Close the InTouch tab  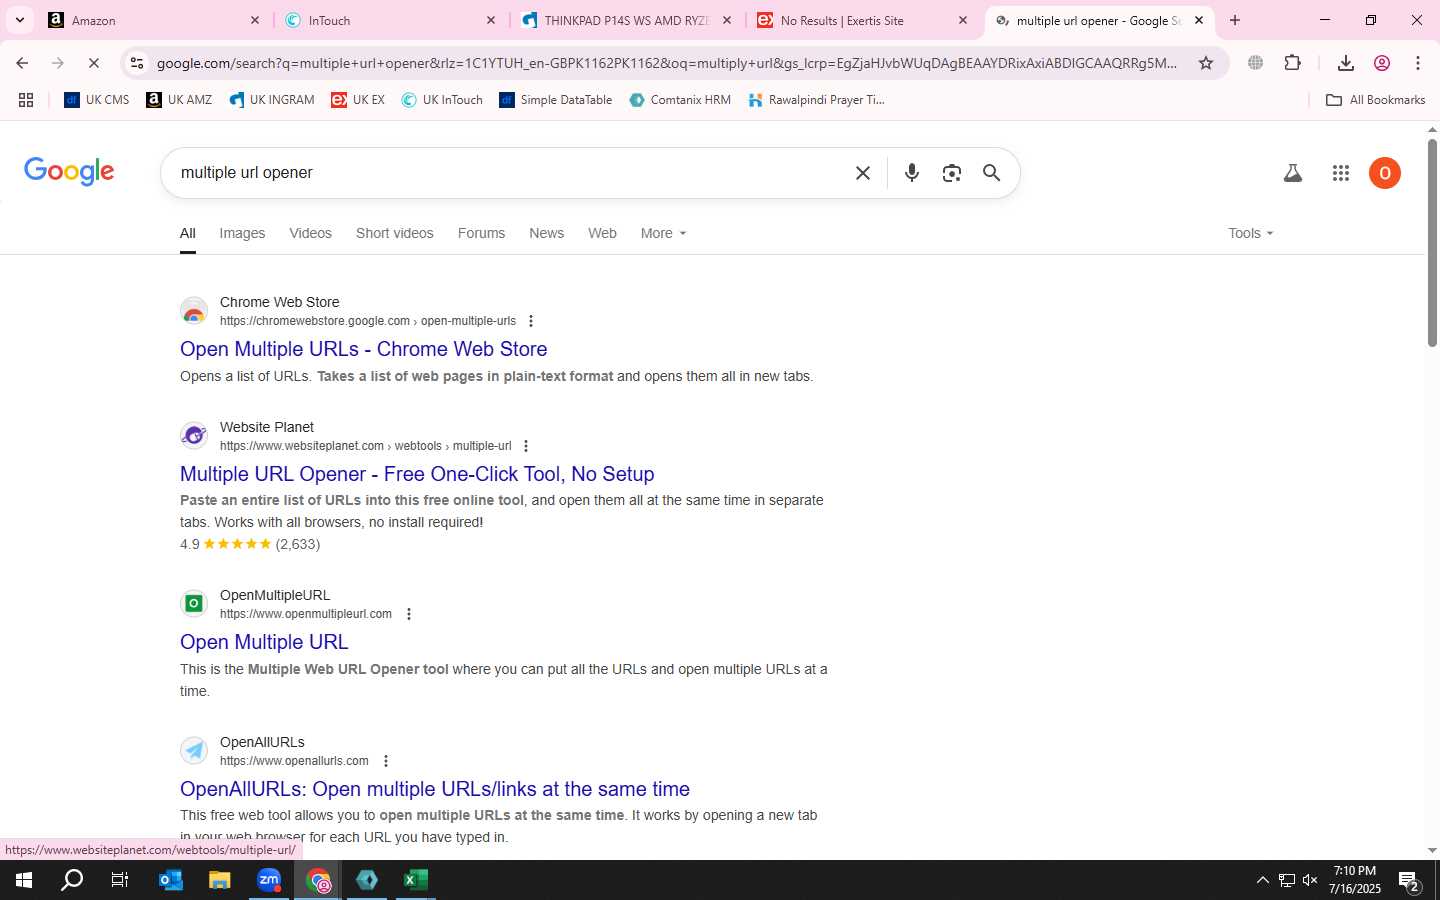(490, 20)
